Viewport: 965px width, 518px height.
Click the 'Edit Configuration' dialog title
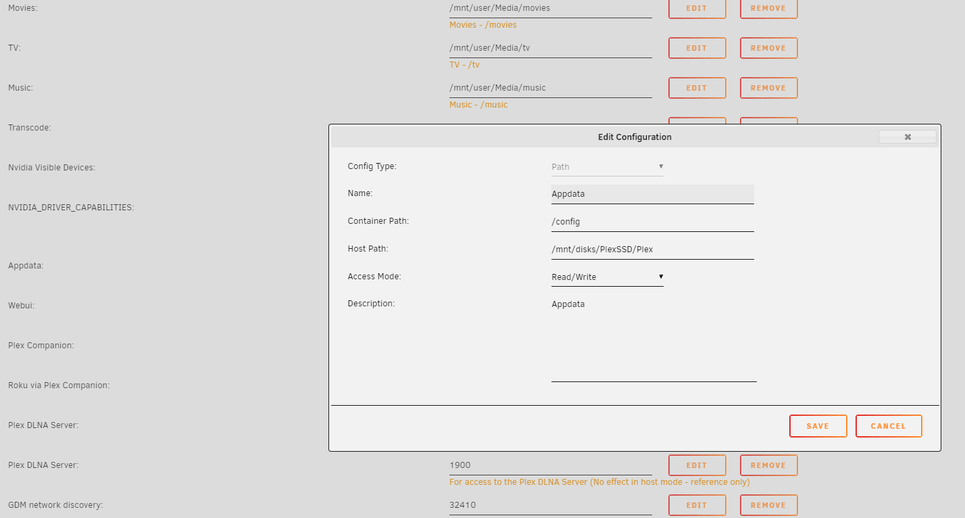[635, 137]
